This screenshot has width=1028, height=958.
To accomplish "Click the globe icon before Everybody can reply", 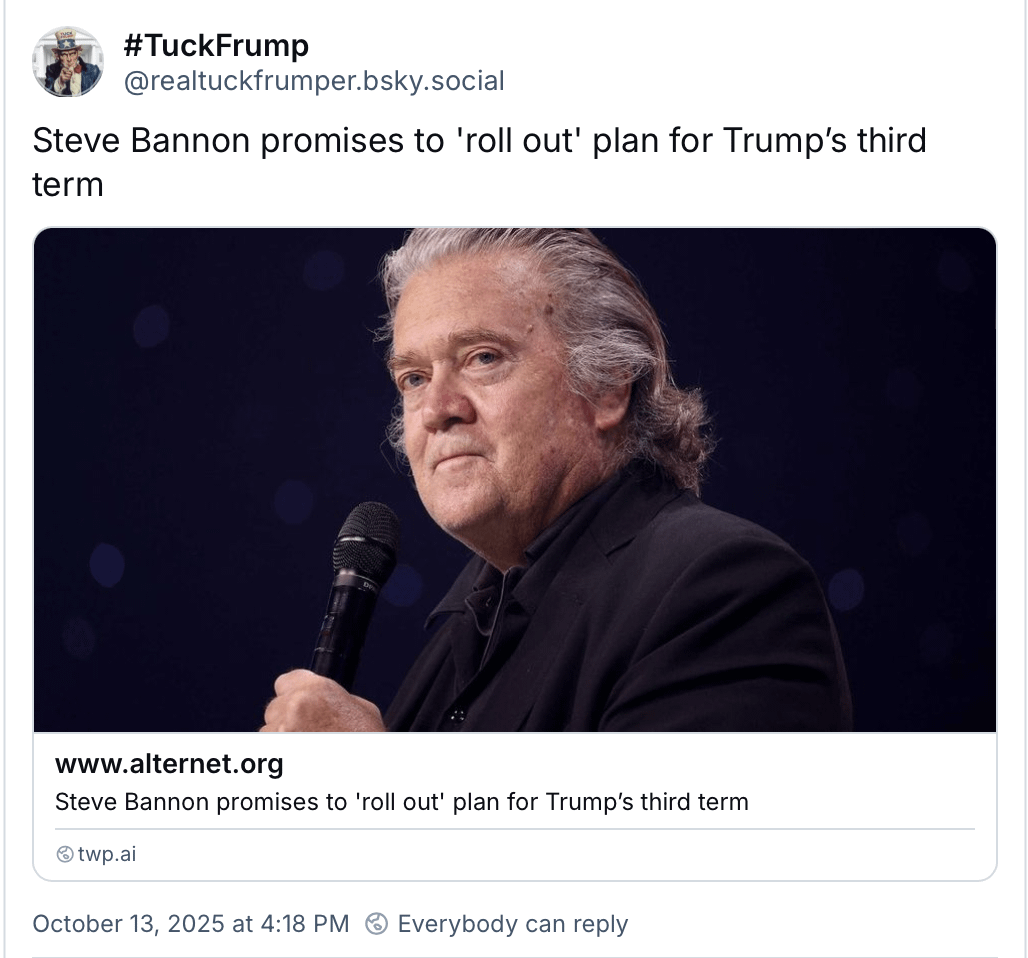I will 377,923.
